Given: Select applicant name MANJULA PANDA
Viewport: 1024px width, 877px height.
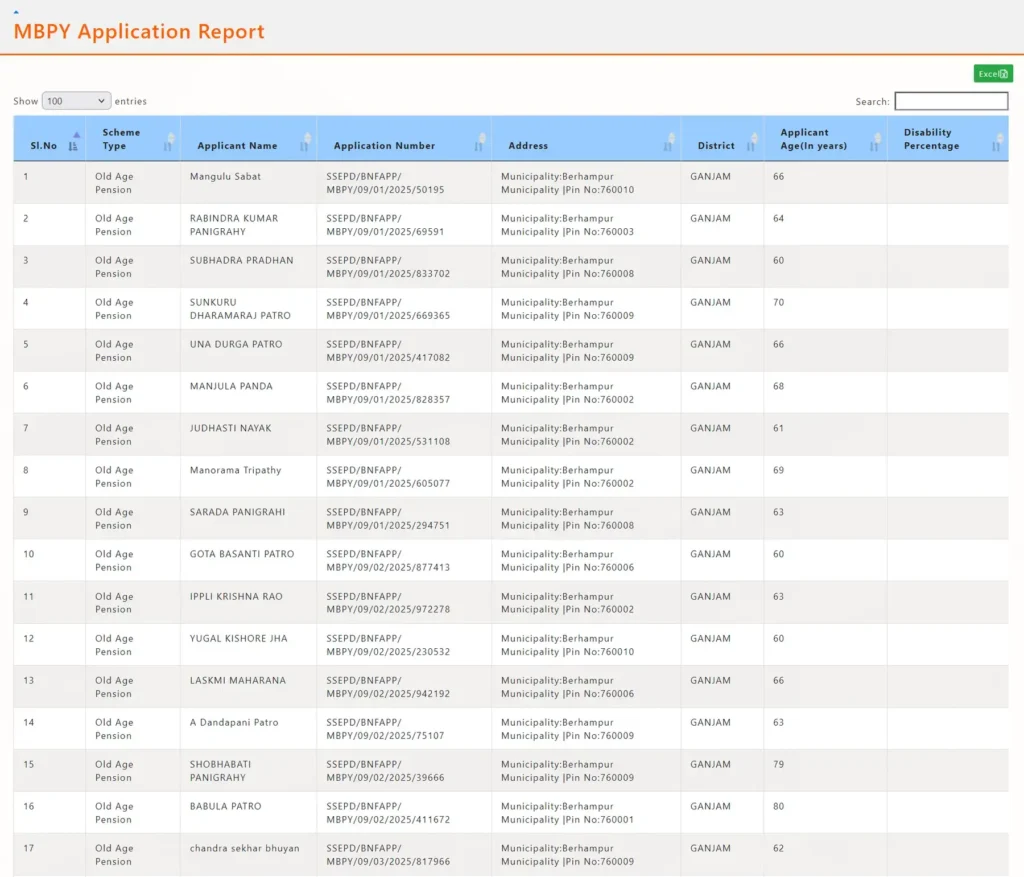Looking at the screenshot, I should [x=231, y=386].
